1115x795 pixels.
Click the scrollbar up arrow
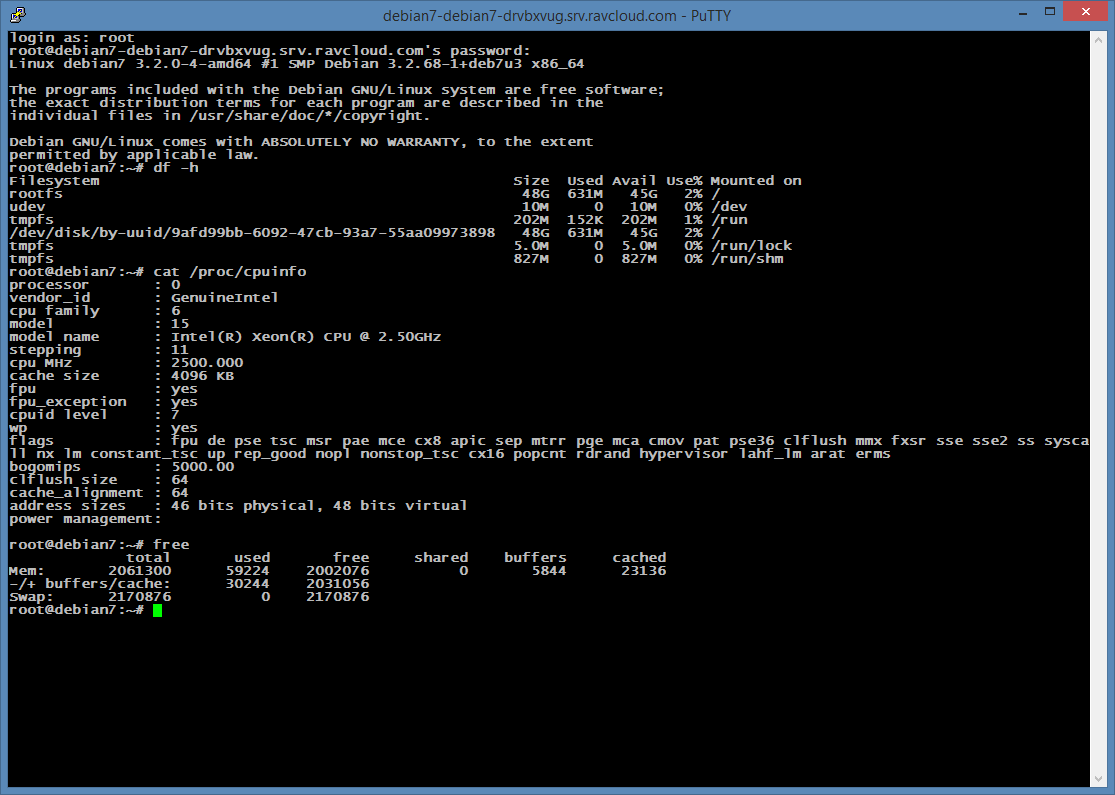(x=1098, y=41)
